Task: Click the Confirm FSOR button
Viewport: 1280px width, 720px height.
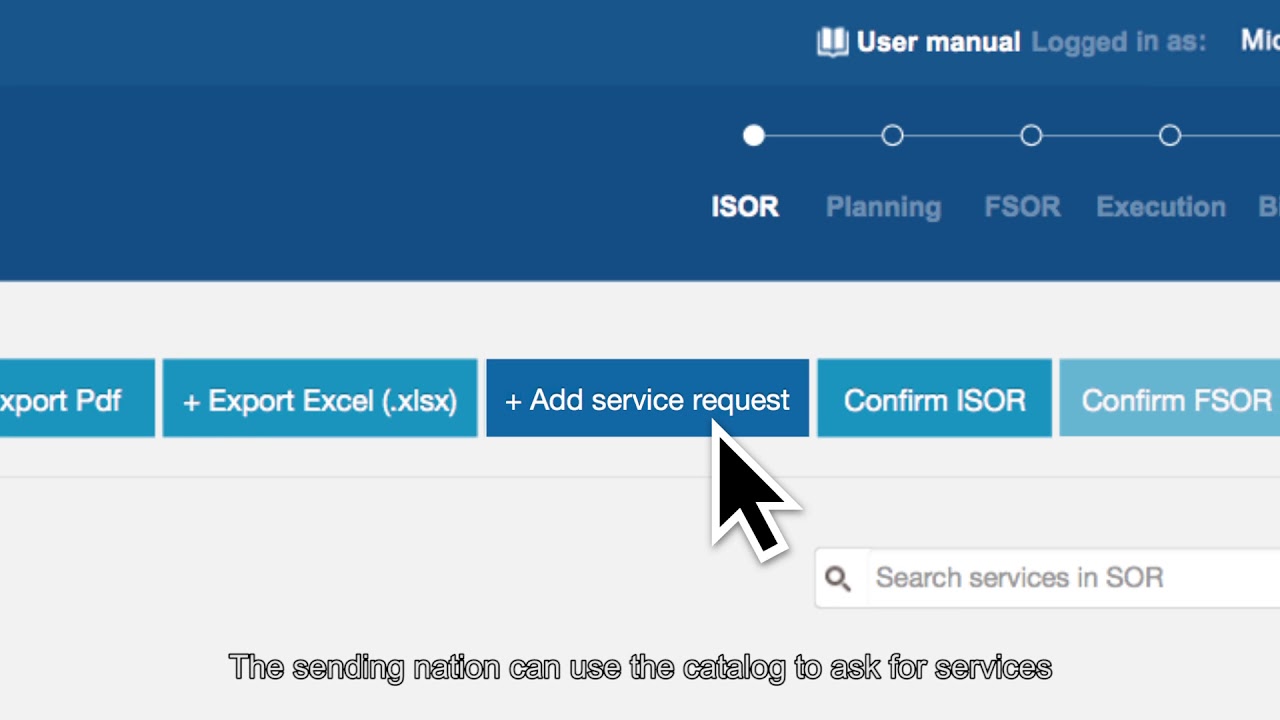Action: (1170, 400)
